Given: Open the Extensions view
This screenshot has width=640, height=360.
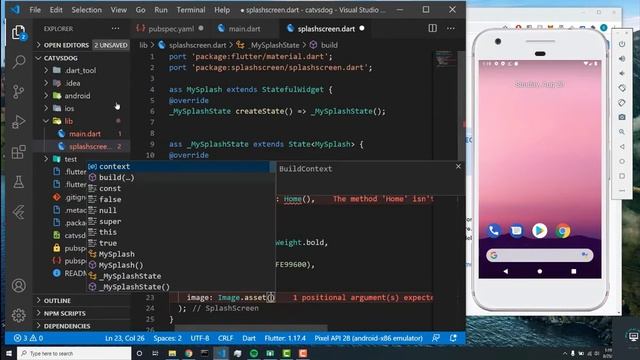Looking at the screenshot, I should 18,152.
